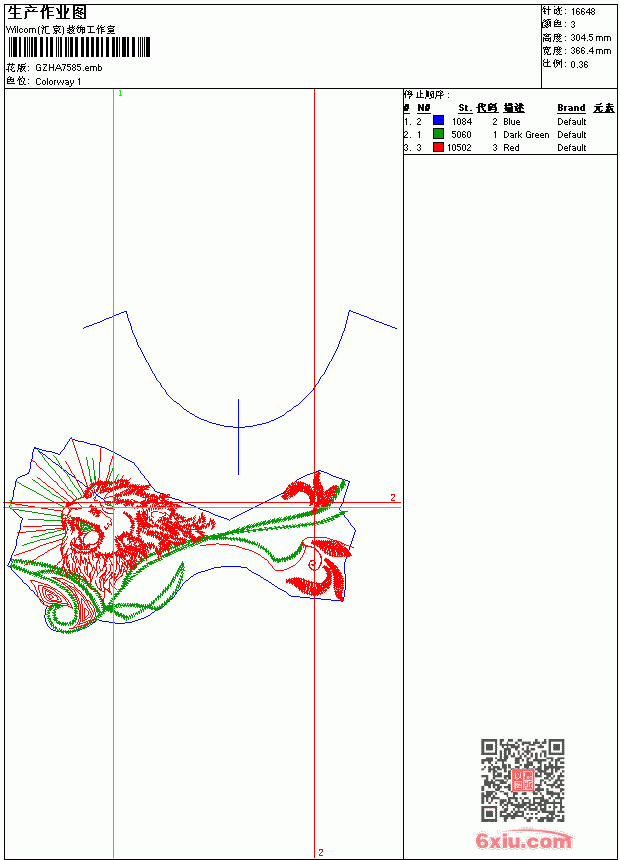The image size is (620, 860).
Task: Click the red color swatch
Action: coord(438,147)
